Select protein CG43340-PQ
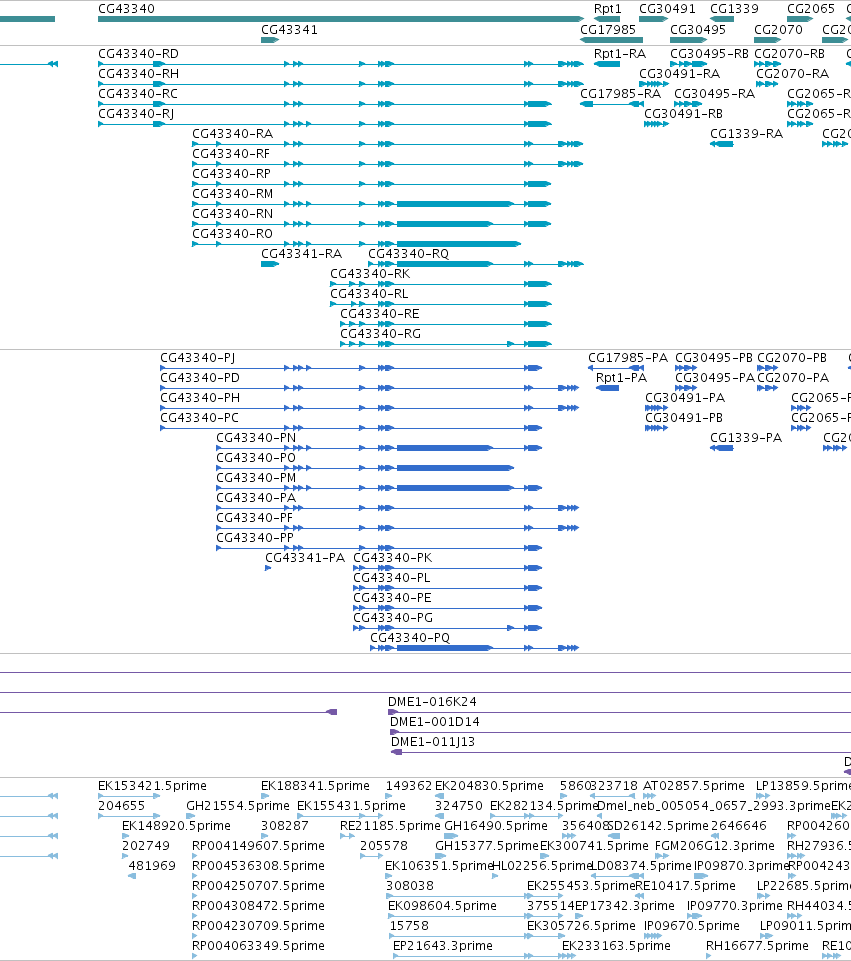Viewport: 851px width, 961px height. point(410,638)
